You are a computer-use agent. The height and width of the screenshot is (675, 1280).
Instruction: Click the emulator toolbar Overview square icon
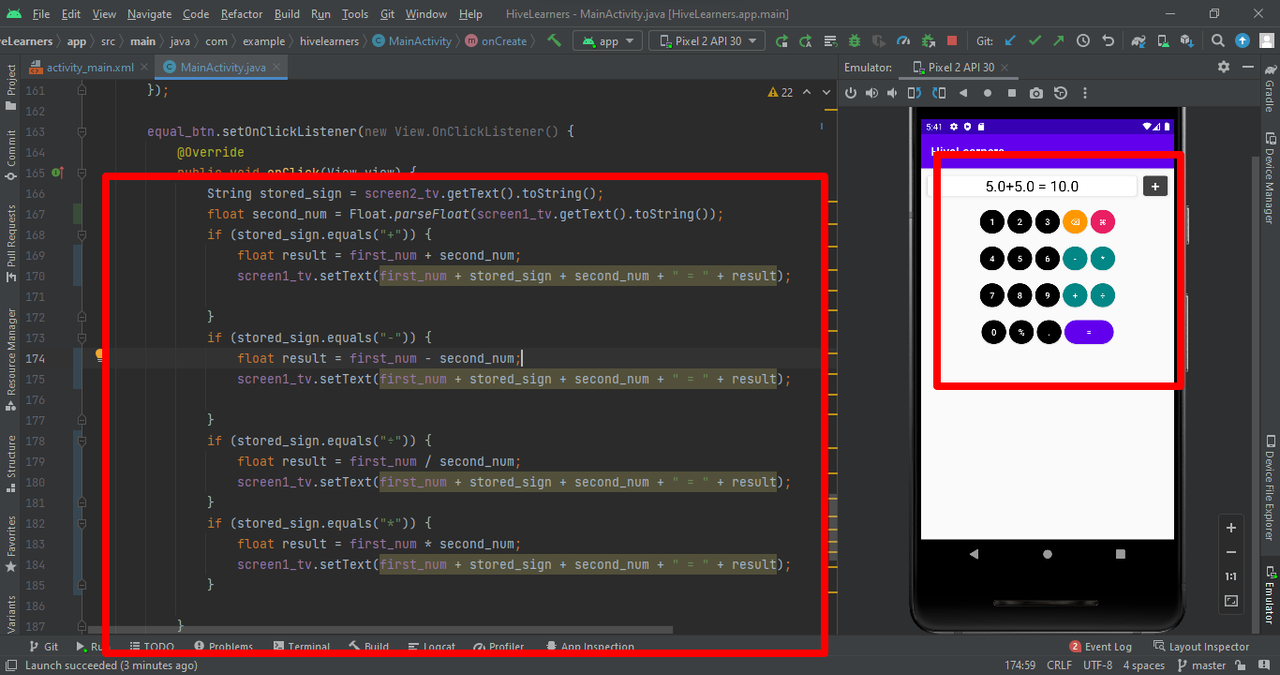pos(1012,93)
